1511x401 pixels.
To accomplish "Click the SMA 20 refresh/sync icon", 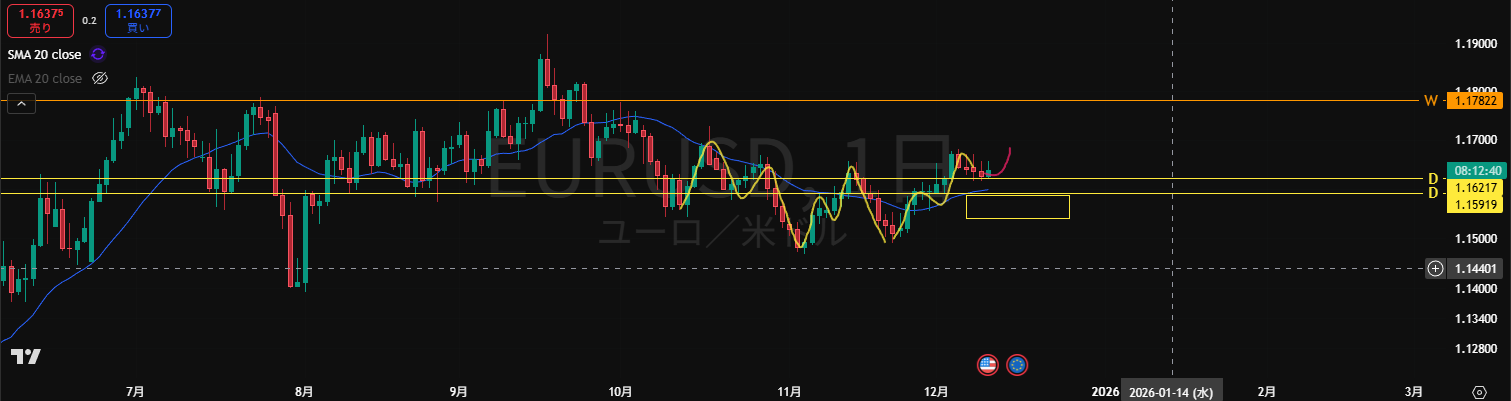I will [x=98, y=54].
